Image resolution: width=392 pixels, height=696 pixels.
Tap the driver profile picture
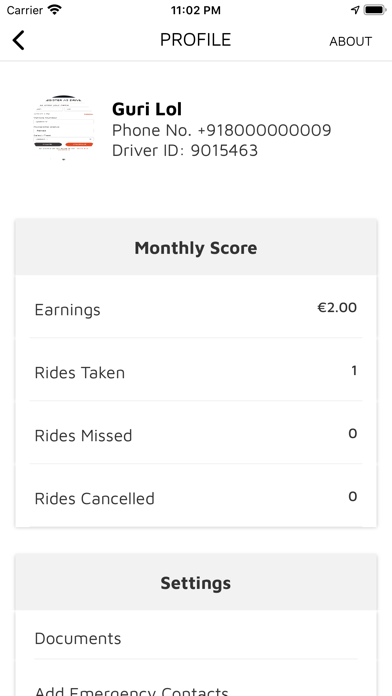pos(63,127)
